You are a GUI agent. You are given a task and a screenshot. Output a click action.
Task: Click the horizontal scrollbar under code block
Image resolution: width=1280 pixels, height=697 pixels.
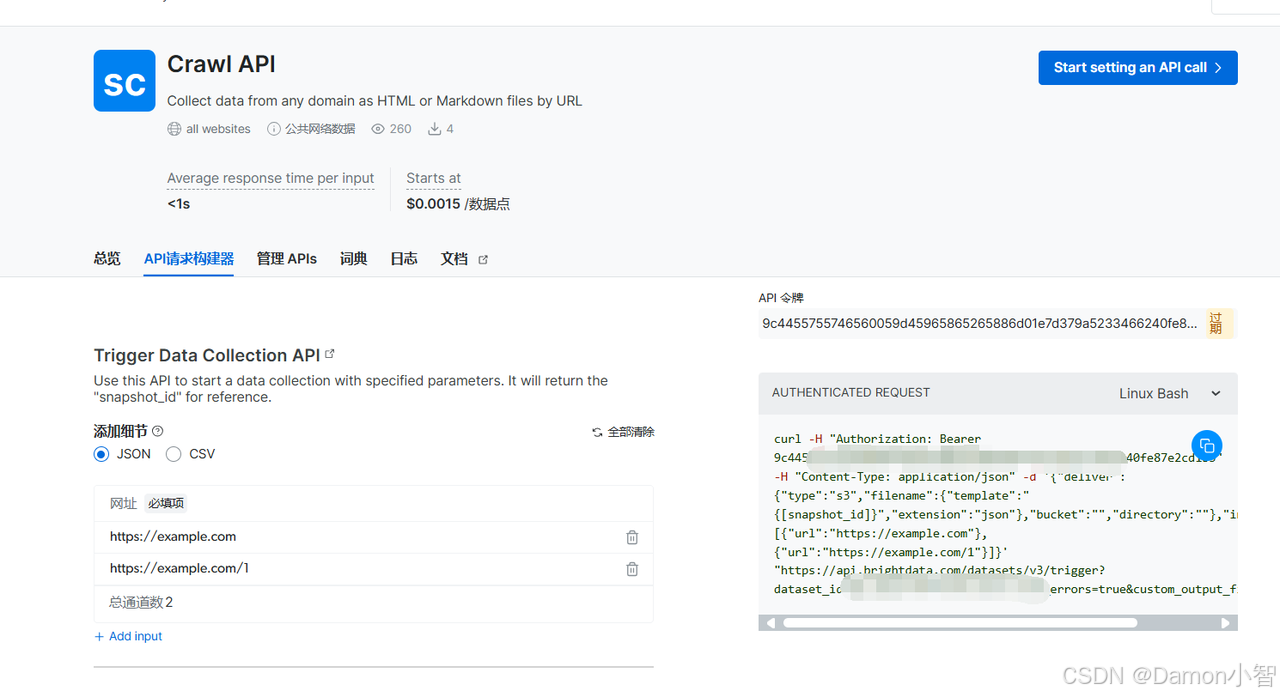coord(960,622)
